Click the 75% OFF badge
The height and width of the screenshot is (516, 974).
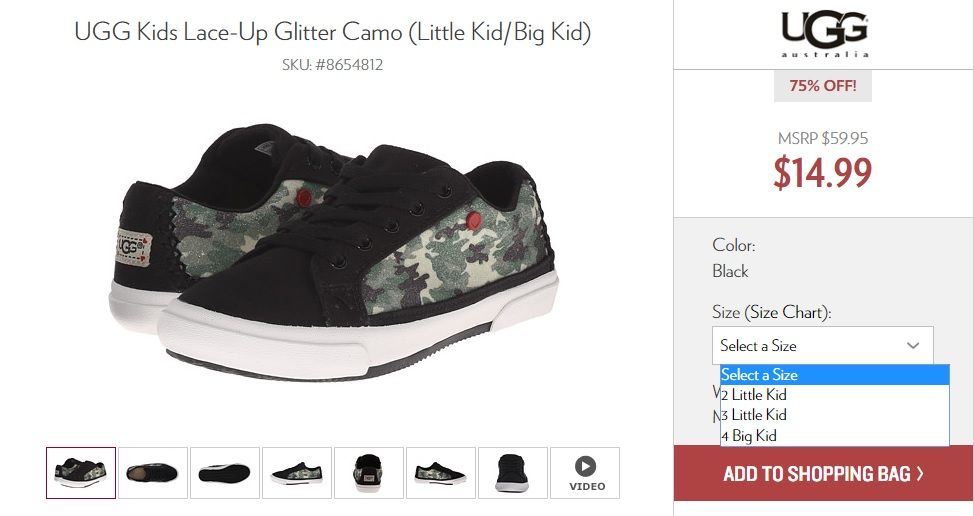pyautogui.click(x=823, y=86)
